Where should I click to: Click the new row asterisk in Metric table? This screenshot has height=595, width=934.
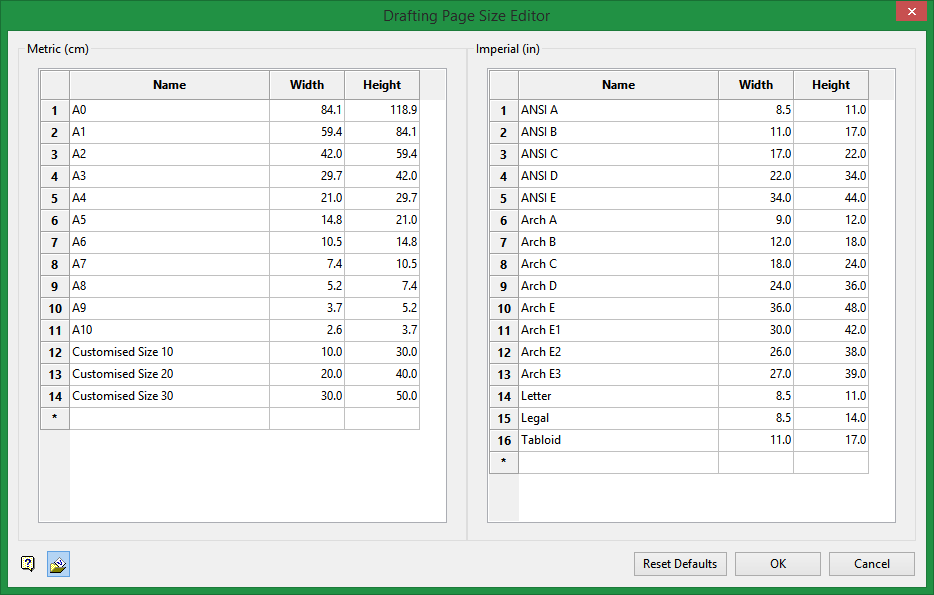click(54, 418)
